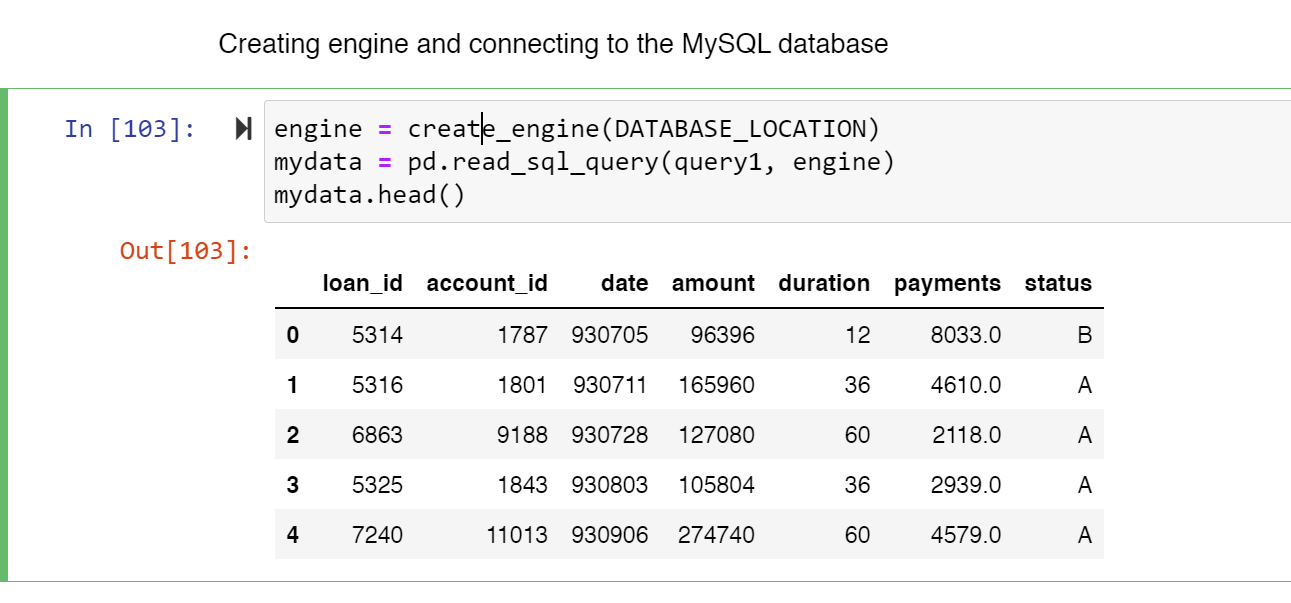Screen dimensions: 1291x603
Task: Click the payments column header
Action: coord(947,283)
